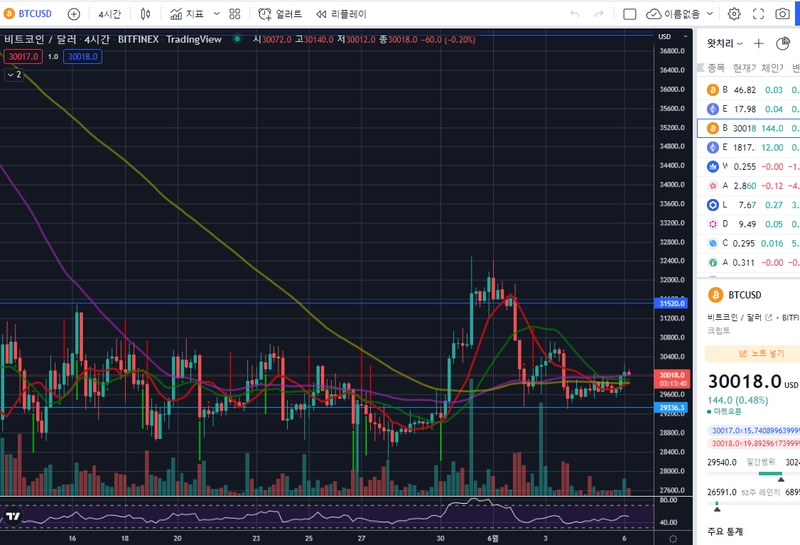Redo last chart action
Image resolution: width=800 pixels, height=545 pixels.
pos(599,14)
